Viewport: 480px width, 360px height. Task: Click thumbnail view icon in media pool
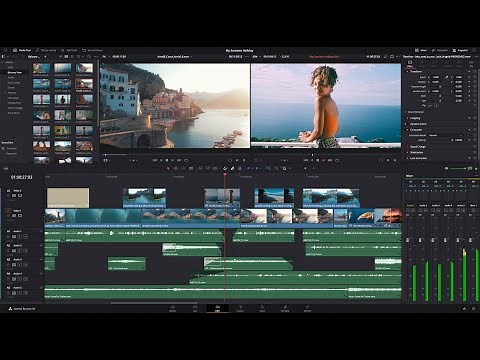(x=66, y=57)
